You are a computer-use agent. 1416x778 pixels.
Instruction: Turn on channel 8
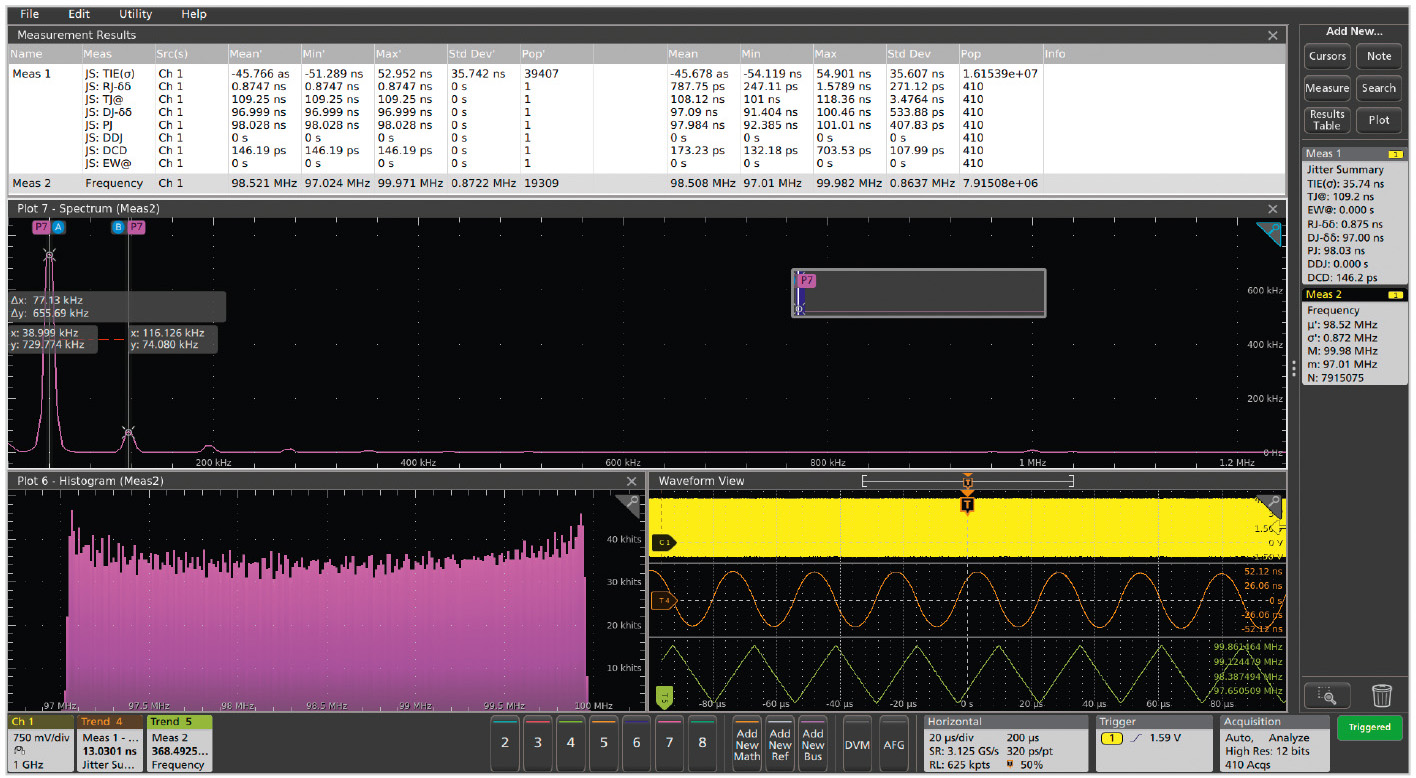coord(702,741)
